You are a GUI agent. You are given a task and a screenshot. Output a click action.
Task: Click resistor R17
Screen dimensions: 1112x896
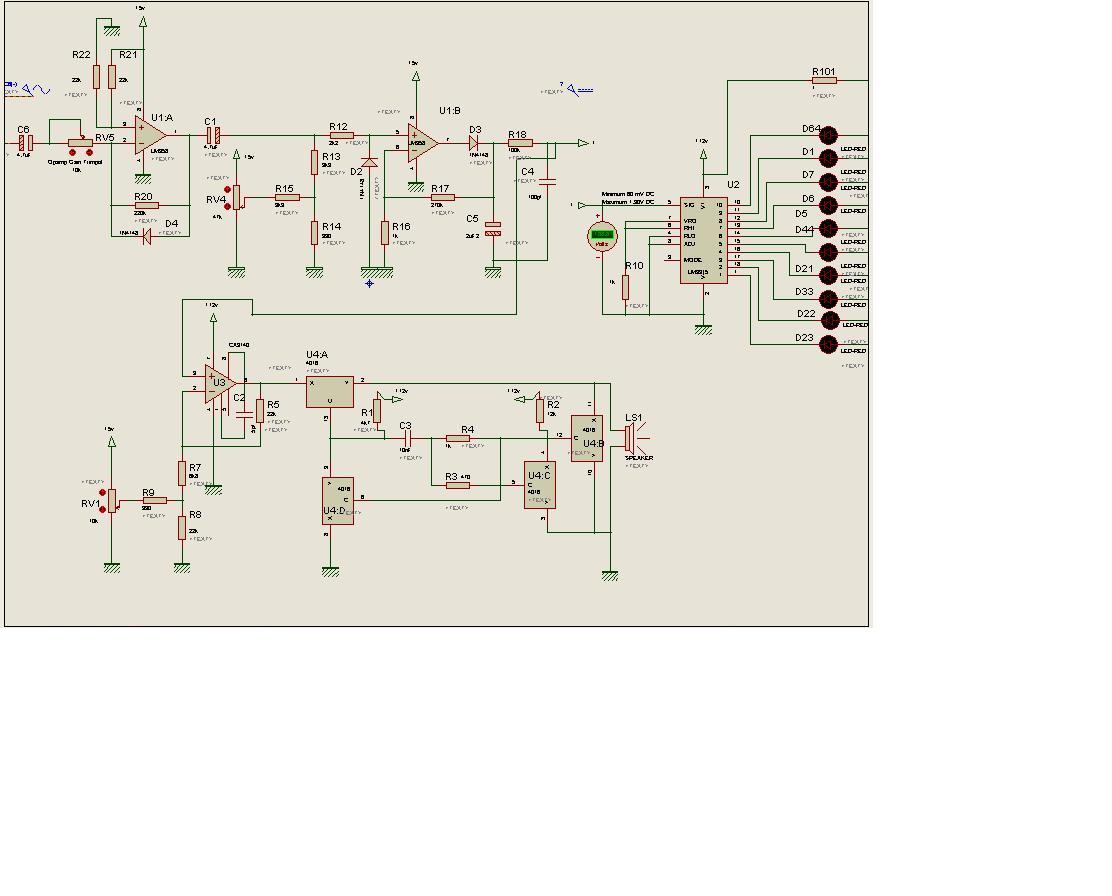(443, 197)
